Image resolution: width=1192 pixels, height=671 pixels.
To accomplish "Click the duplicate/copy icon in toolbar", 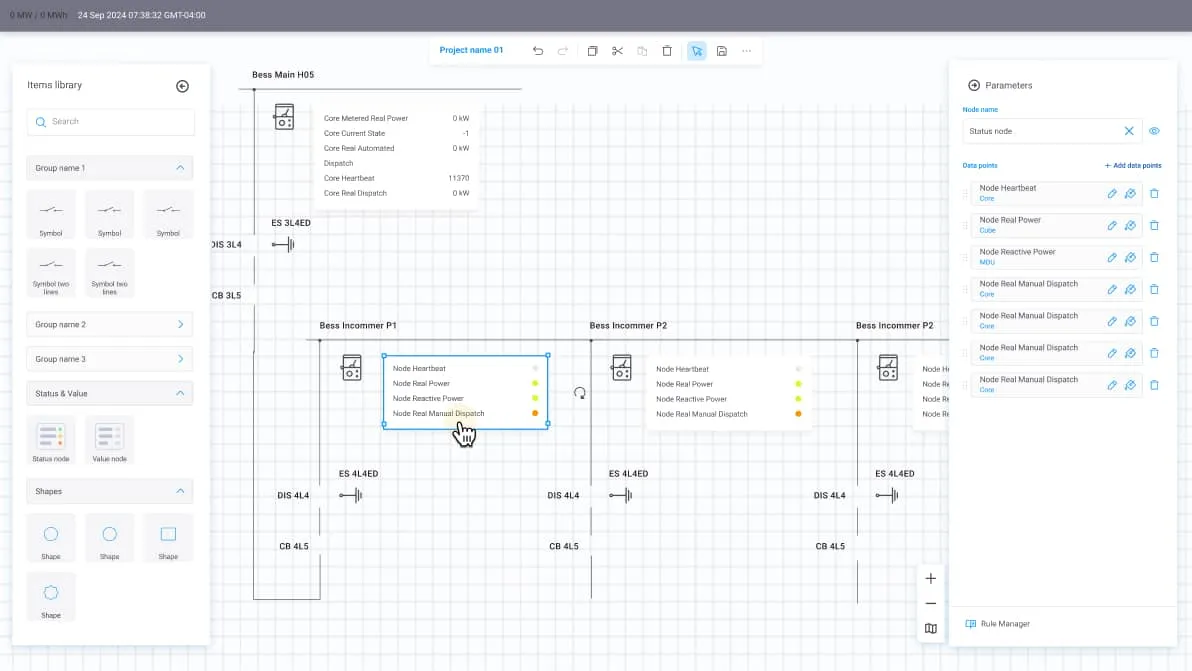I will [592, 51].
